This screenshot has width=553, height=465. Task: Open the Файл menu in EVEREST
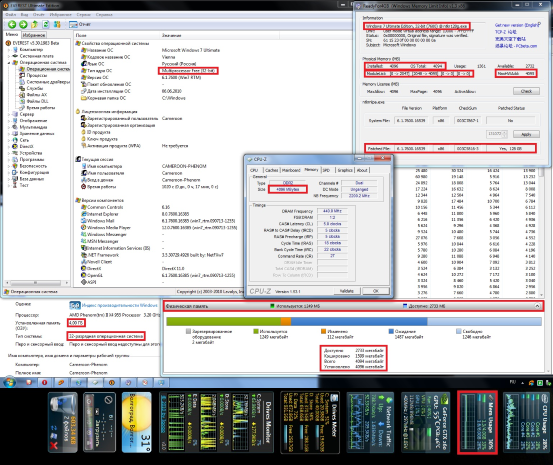[x=11, y=14]
